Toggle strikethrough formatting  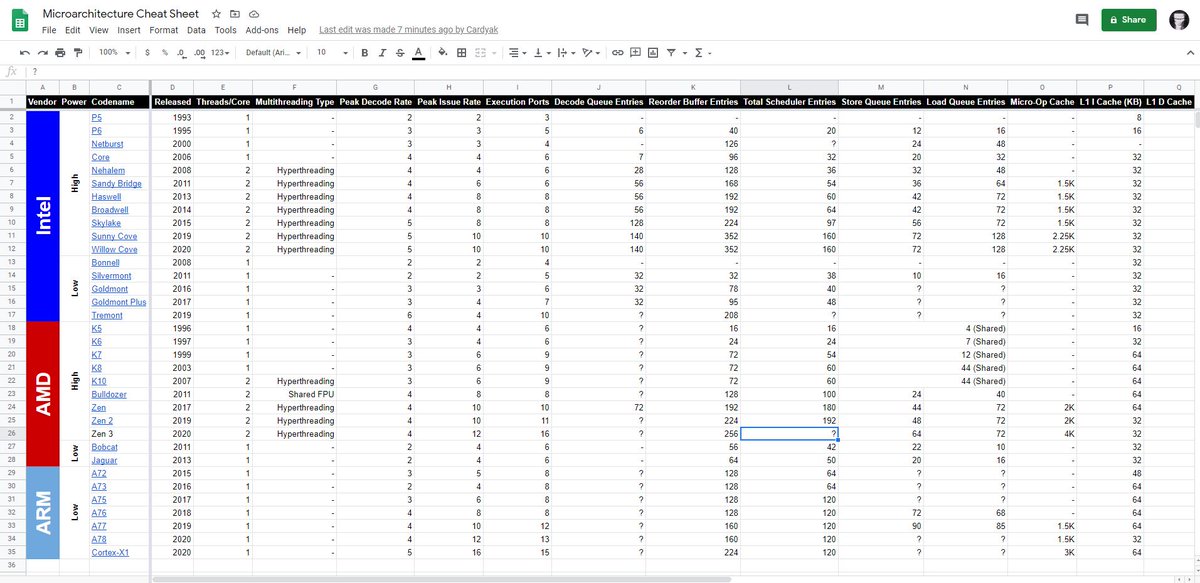(x=398, y=52)
